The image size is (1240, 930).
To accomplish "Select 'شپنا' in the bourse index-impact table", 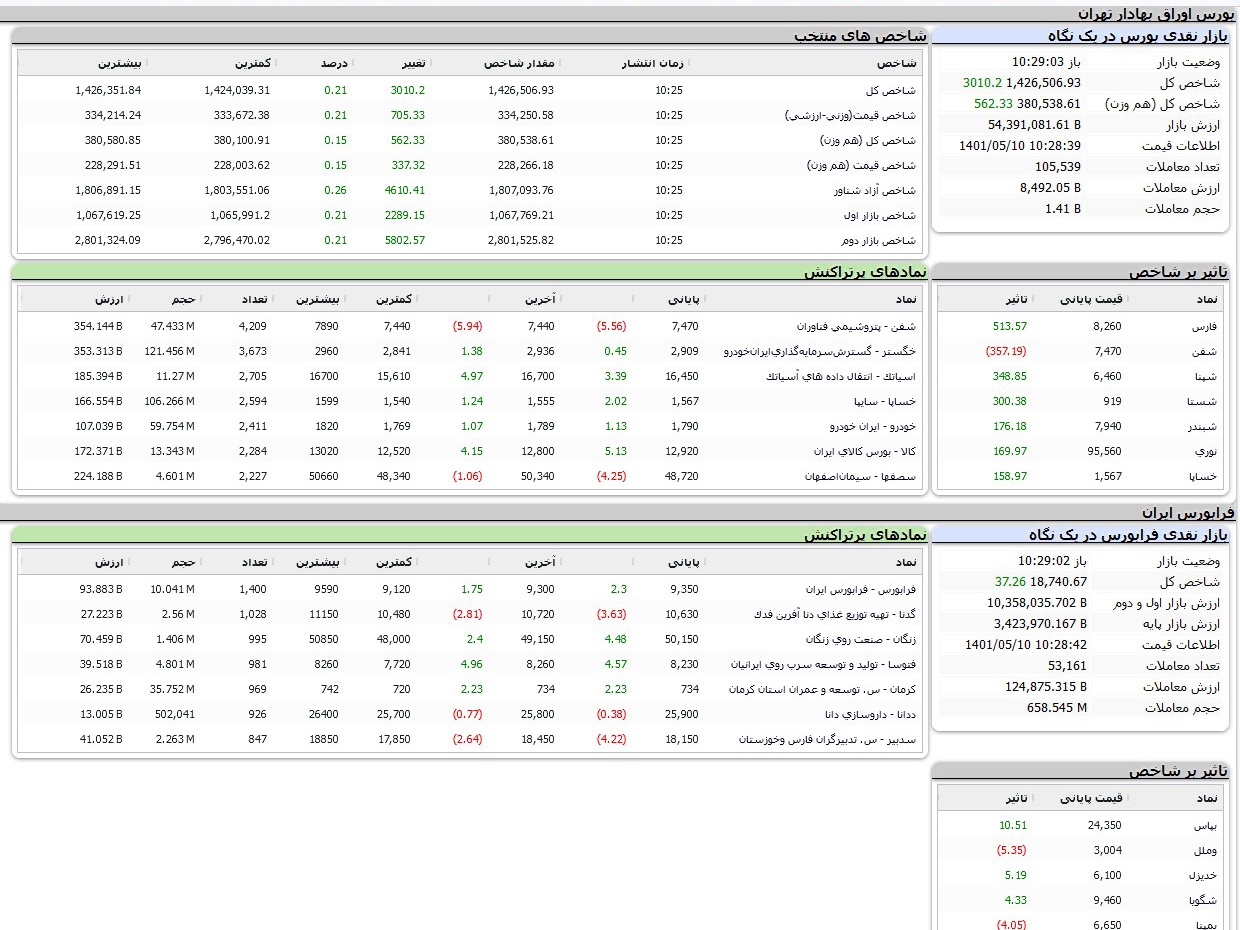I will (1206, 376).
